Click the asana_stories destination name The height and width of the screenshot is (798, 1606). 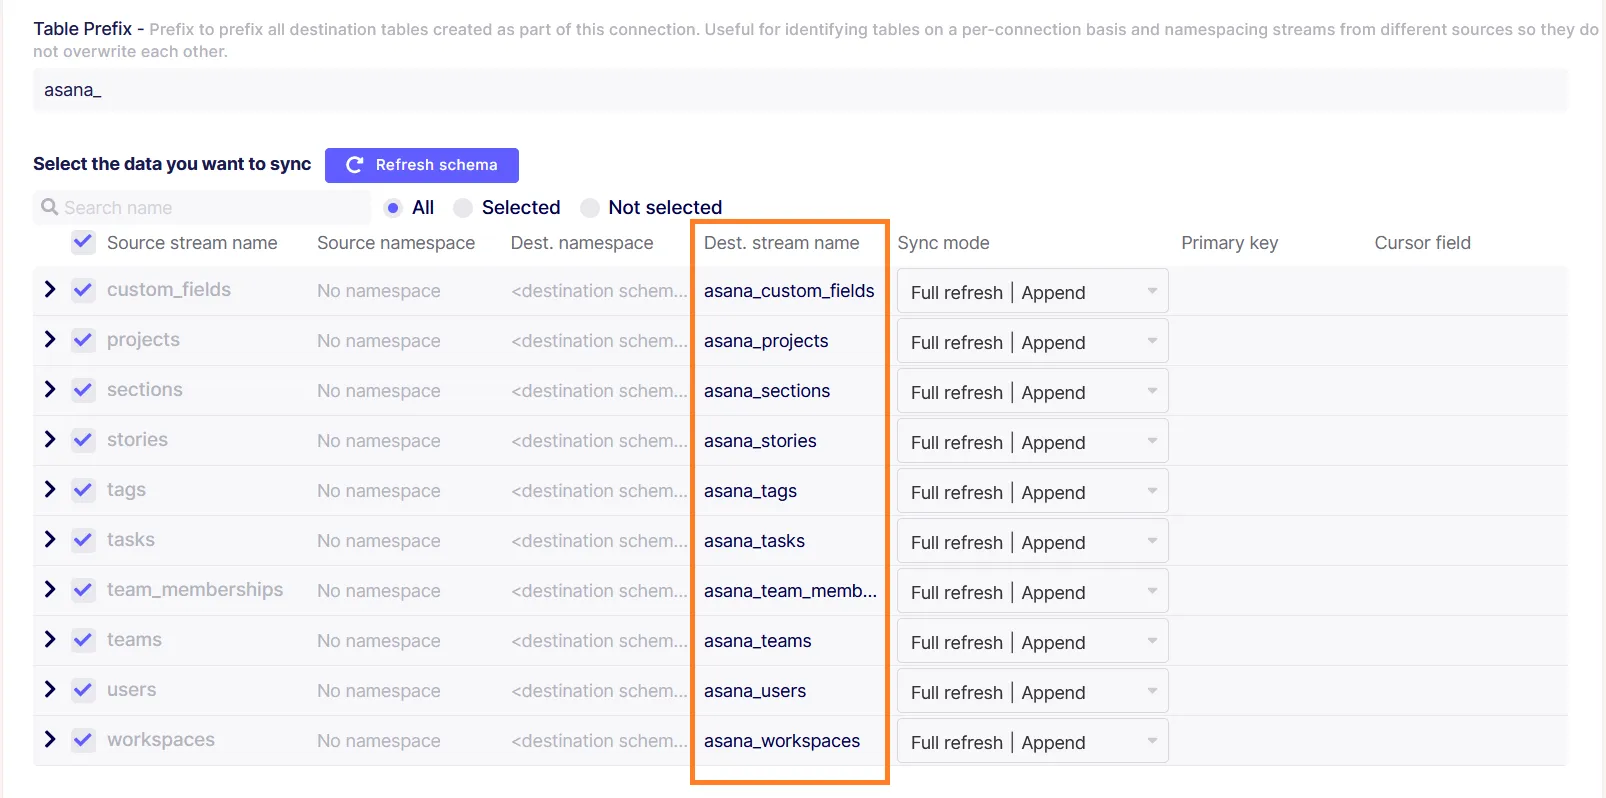(760, 441)
